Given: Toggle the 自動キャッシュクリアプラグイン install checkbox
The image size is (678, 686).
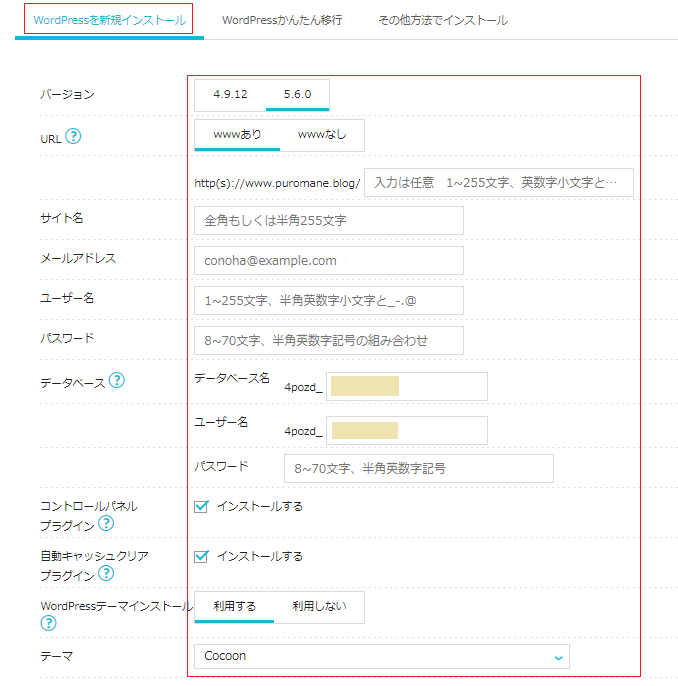Looking at the screenshot, I should coord(201,556).
